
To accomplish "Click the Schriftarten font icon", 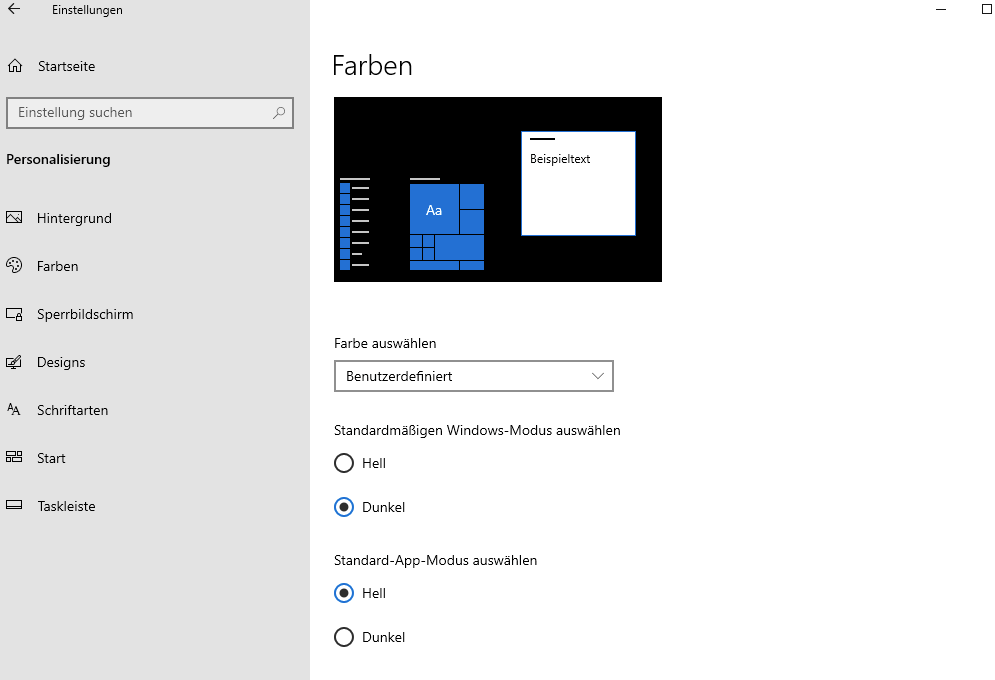I will point(14,410).
